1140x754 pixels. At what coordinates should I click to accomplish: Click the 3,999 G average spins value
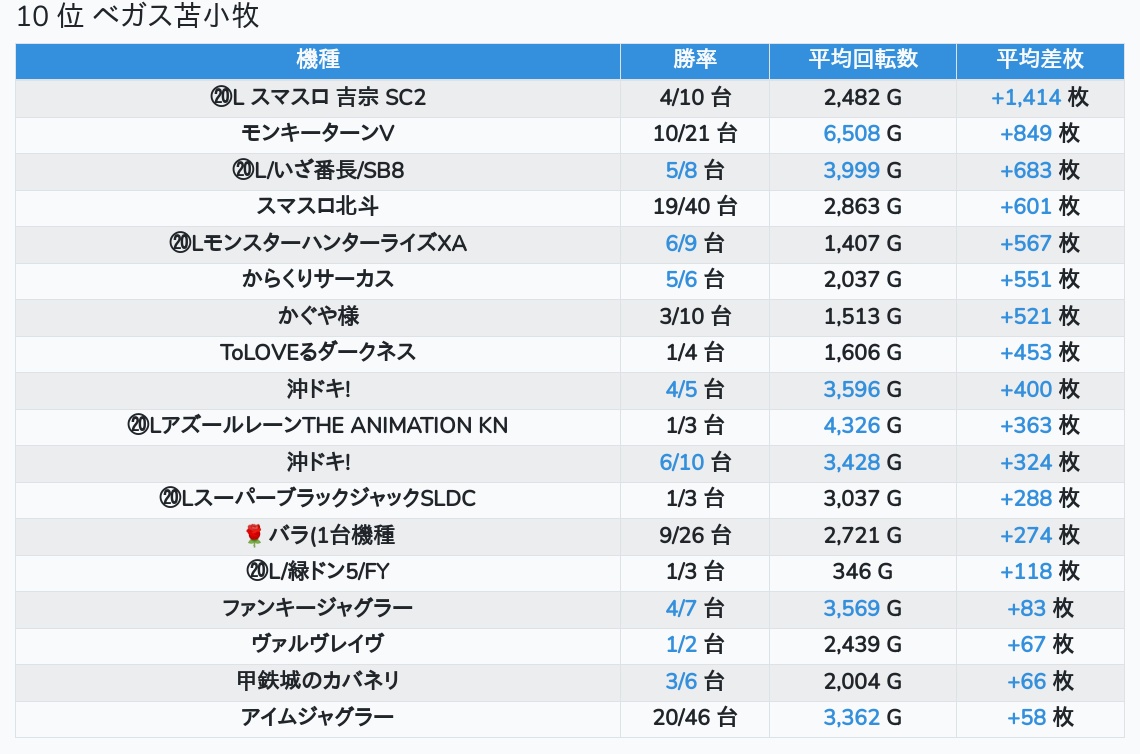click(x=862, y=170)
